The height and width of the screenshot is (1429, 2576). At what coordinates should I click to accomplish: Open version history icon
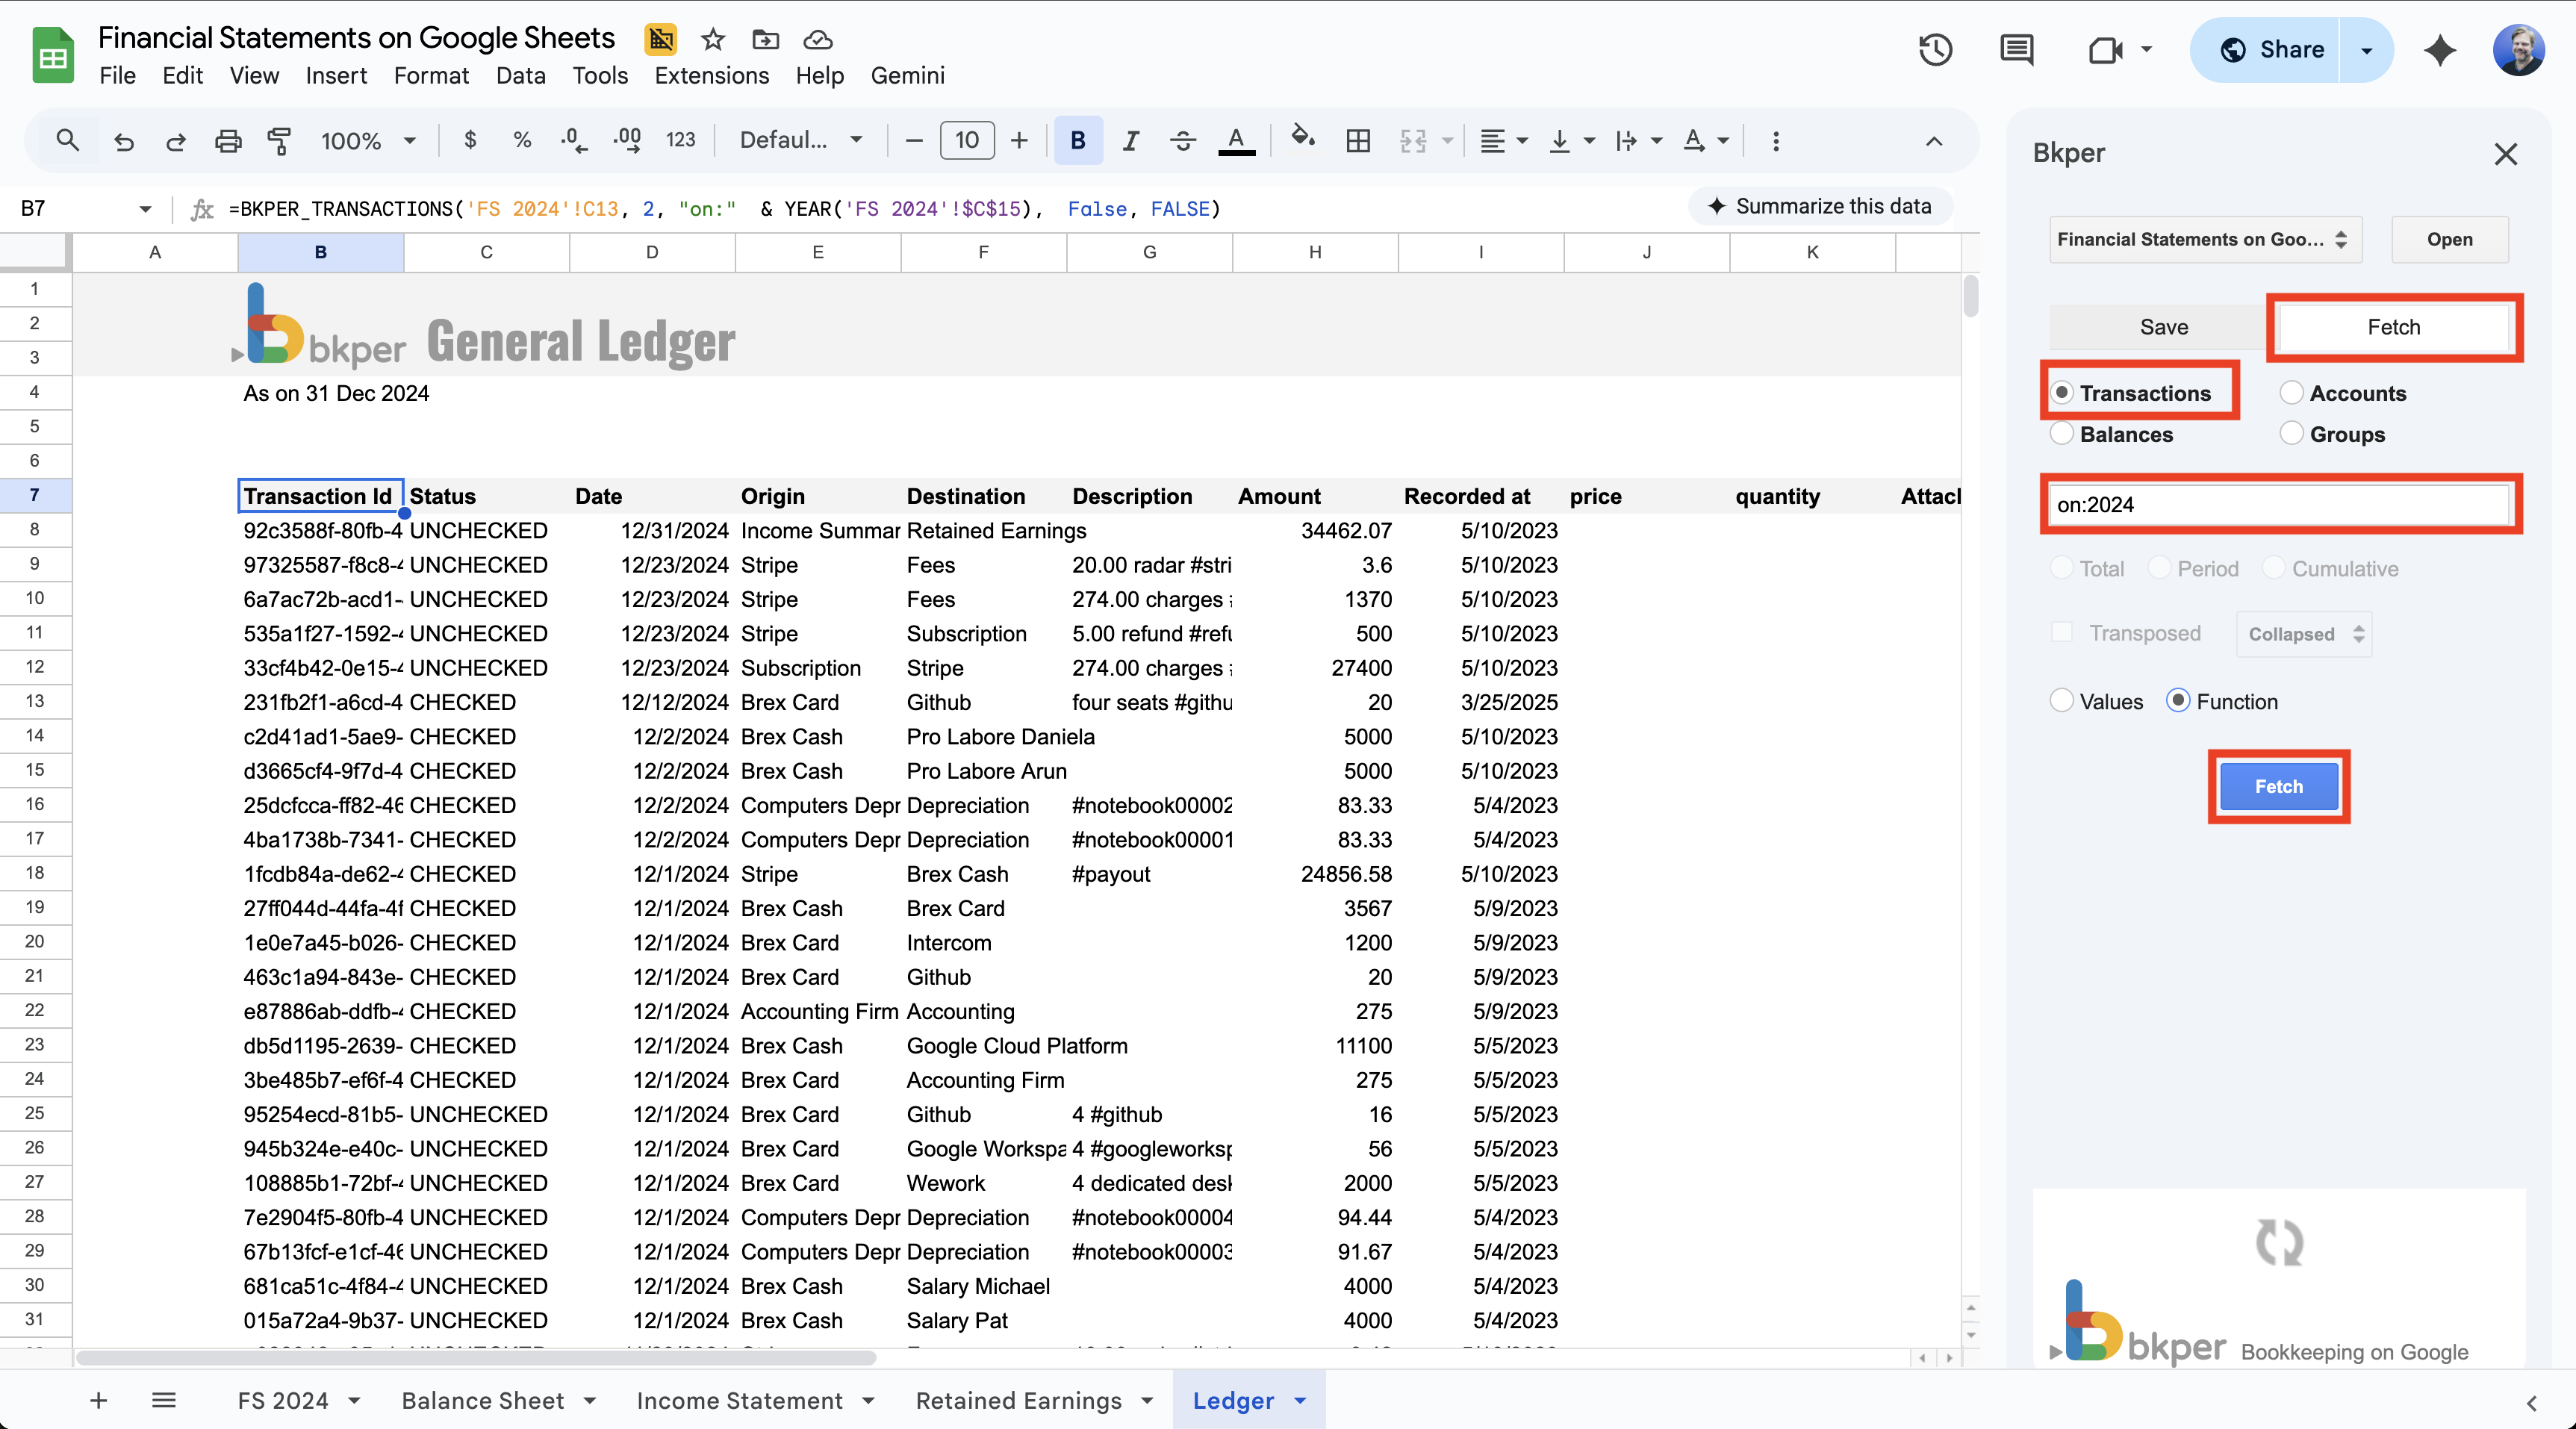[x=1934, y=49]
